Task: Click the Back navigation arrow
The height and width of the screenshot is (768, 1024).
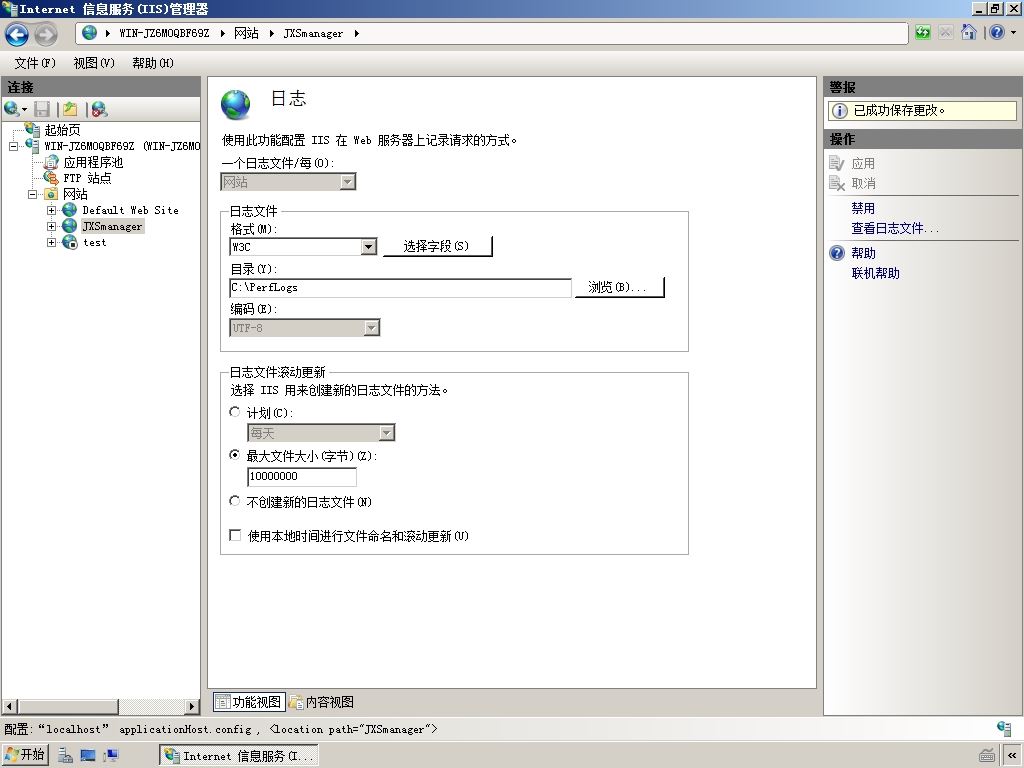Action: click(17, 34)
